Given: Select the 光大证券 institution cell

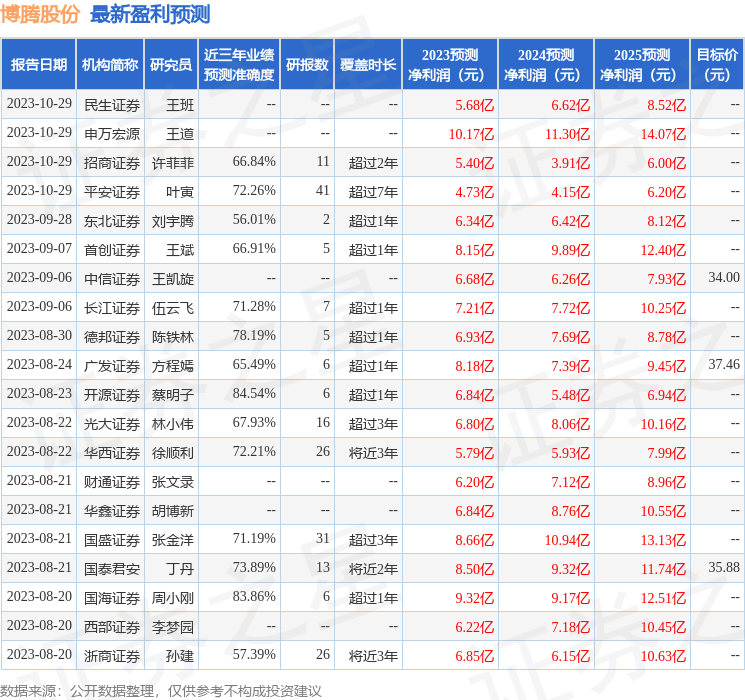Looking at the screenshot, I should click(112, 424).
